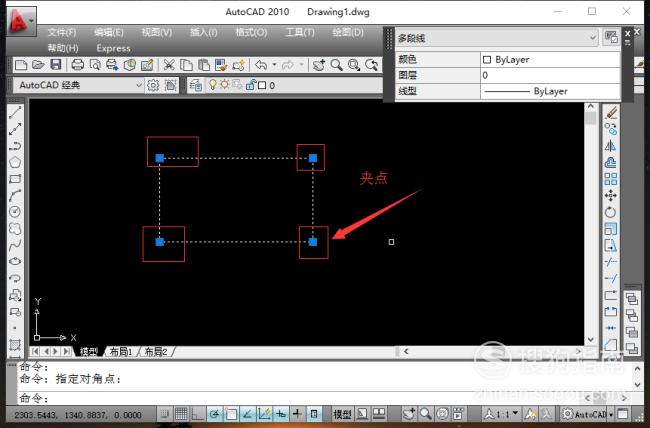Click the Copy clipboard icon
Image resolution: width=650 pixels, height=428 pixels.
[186, 65]
